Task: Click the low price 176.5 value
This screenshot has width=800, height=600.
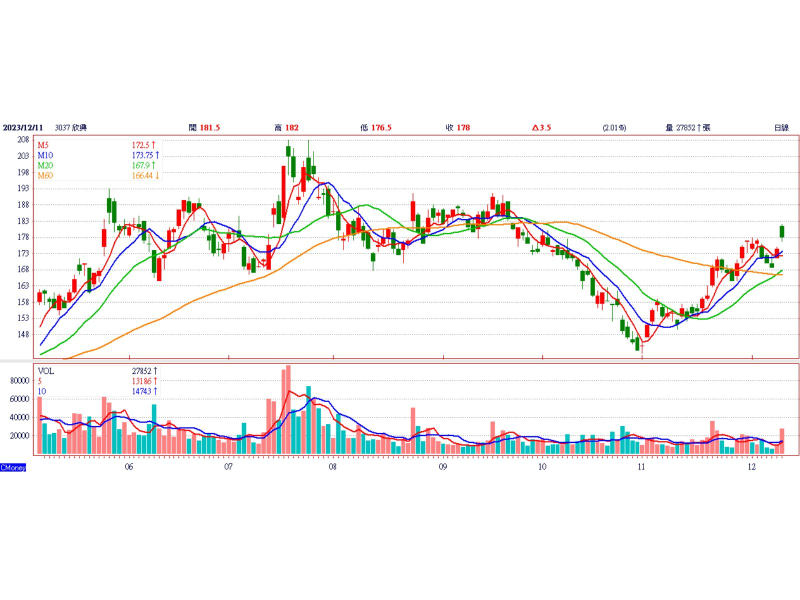Action: pyautogui.click(x=381, y=128)
